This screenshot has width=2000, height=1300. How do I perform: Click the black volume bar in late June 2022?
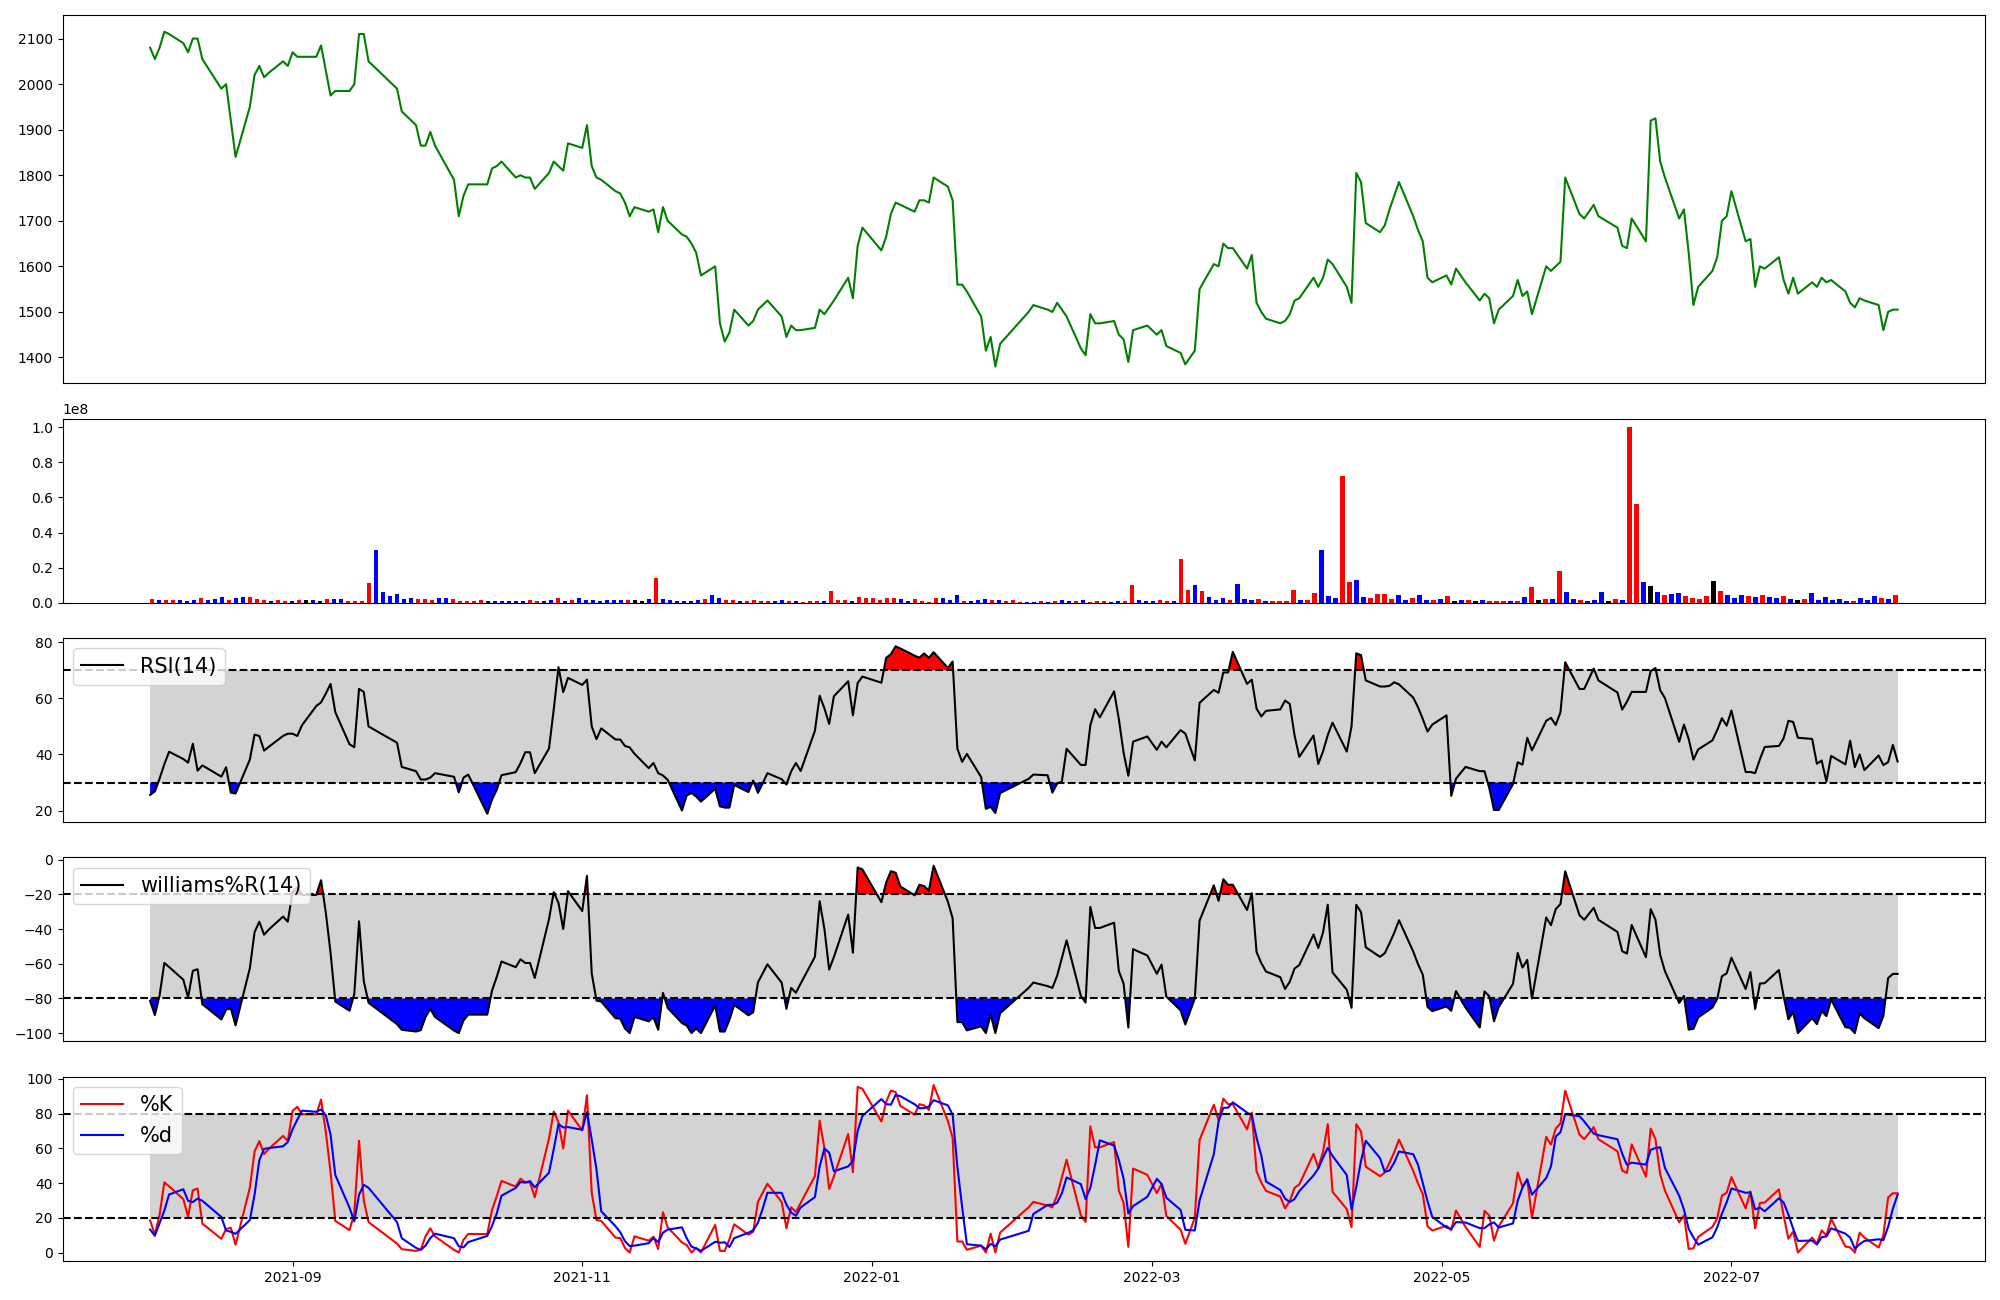[x=1713, y=592]
